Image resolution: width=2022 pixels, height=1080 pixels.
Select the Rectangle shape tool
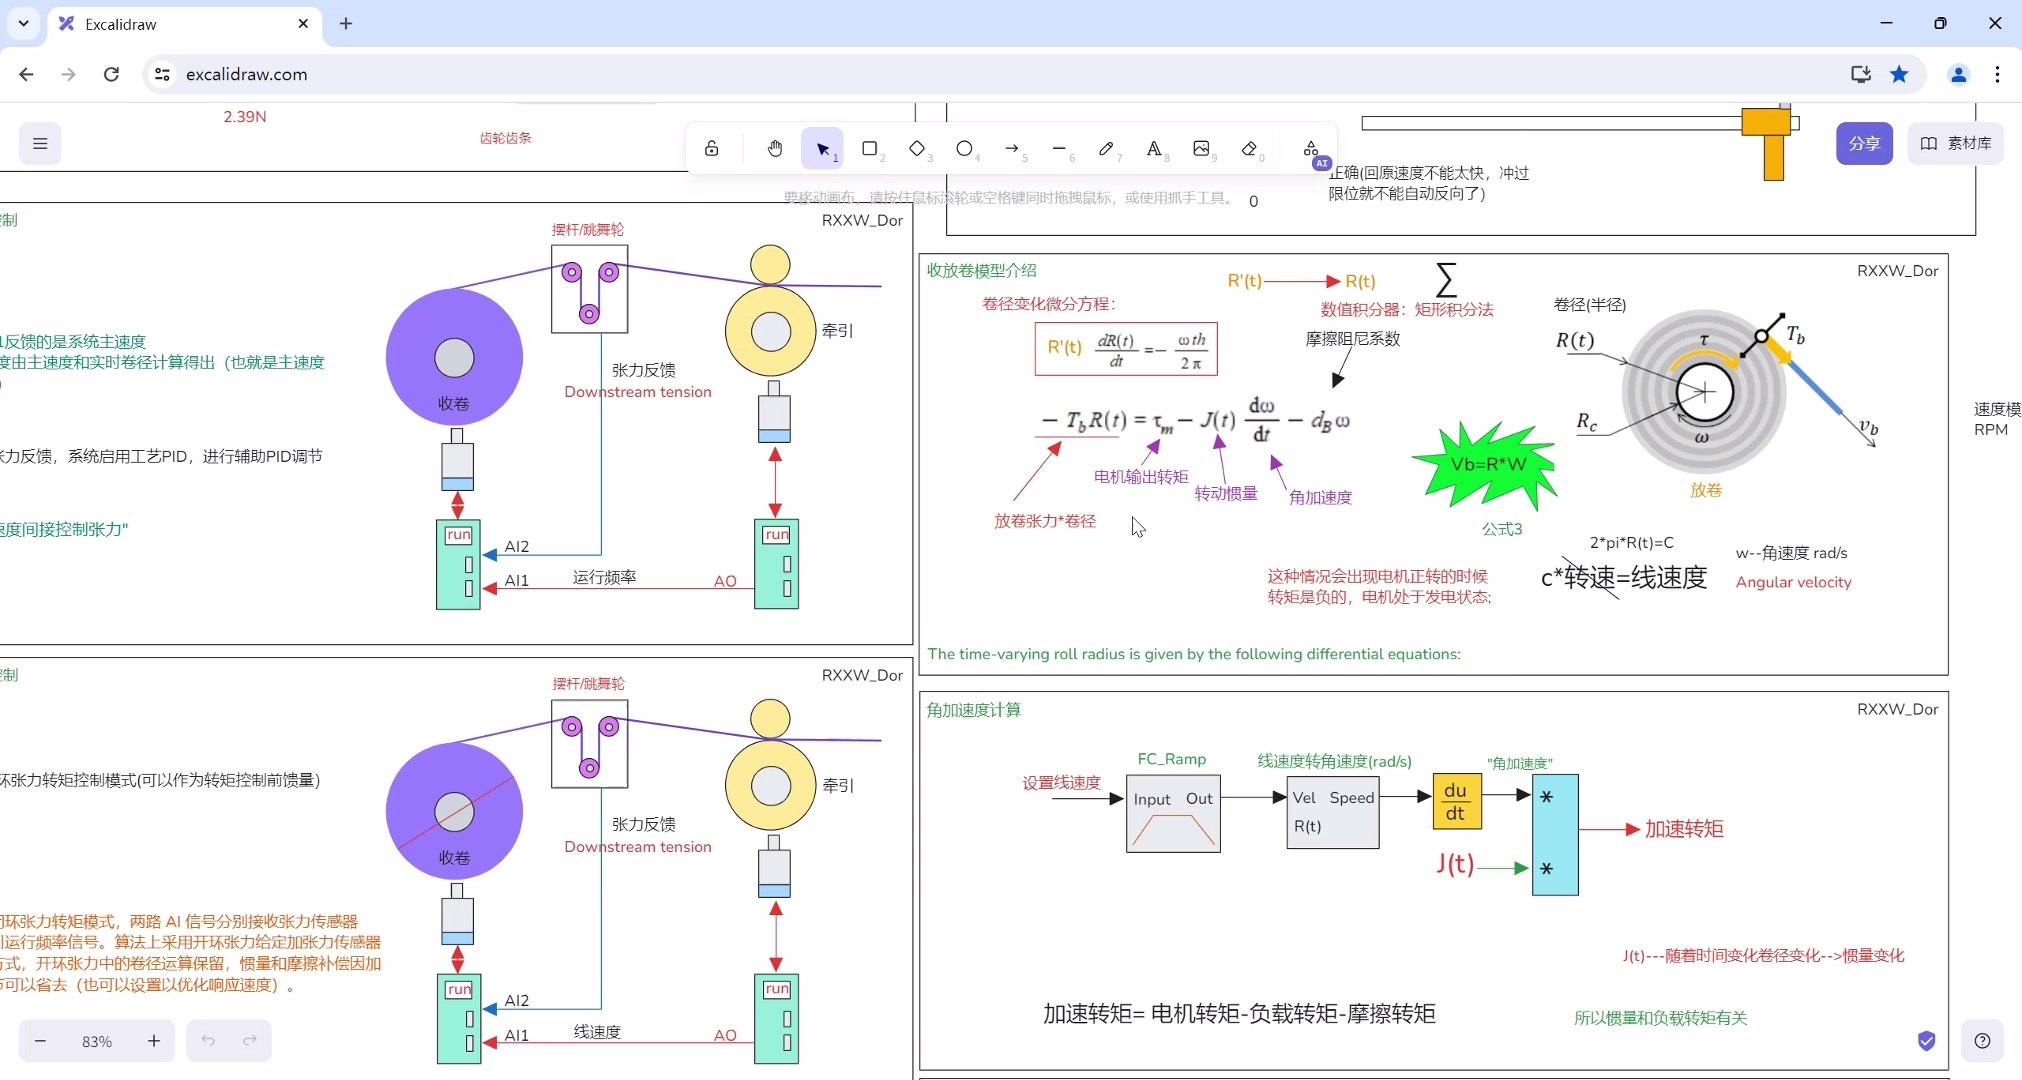[870, 149]
